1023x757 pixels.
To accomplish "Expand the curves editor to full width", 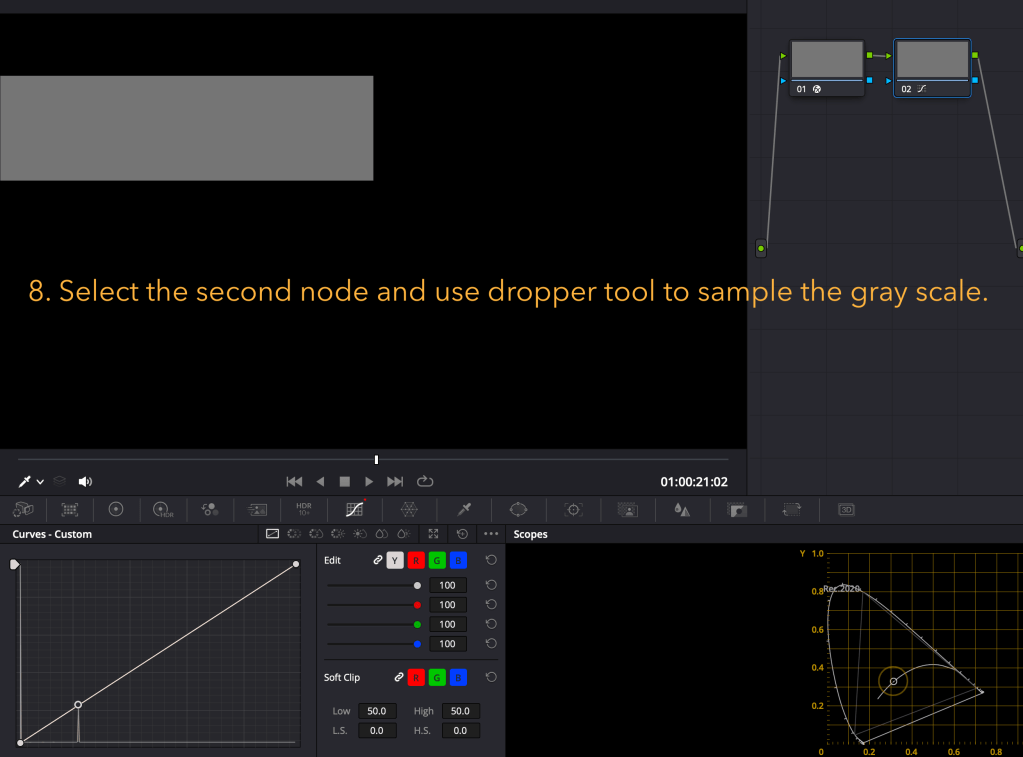I will (x=433, y=534).
